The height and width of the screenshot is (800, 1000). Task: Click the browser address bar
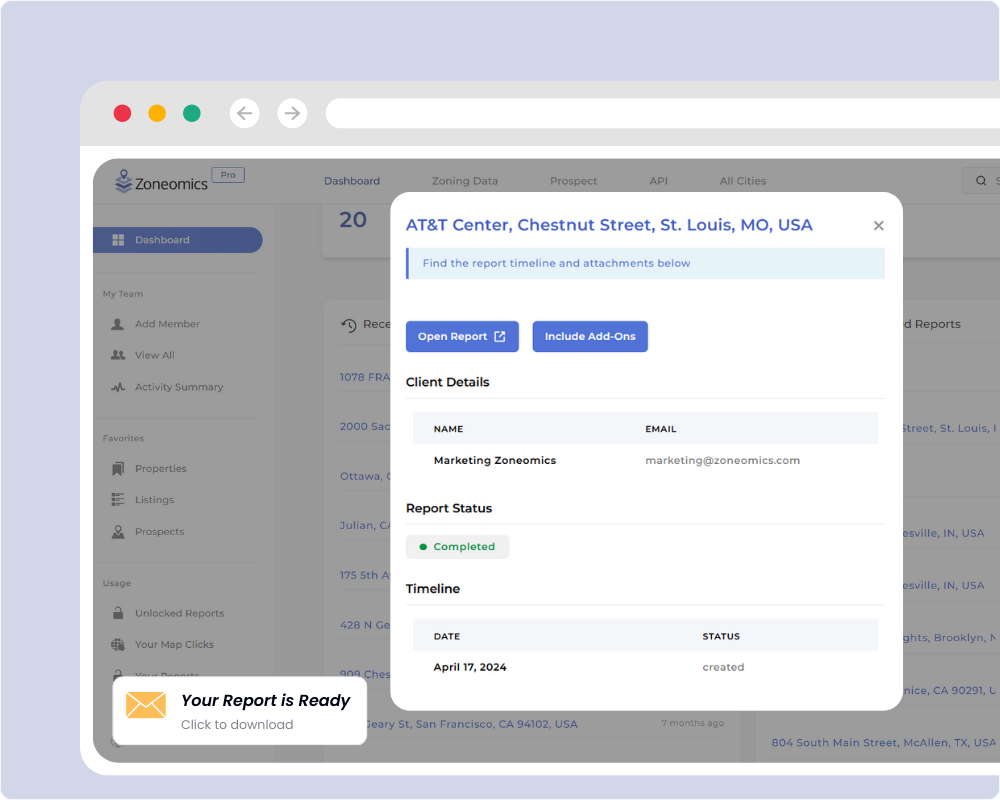pyautogui.click(x=660, y=113)
